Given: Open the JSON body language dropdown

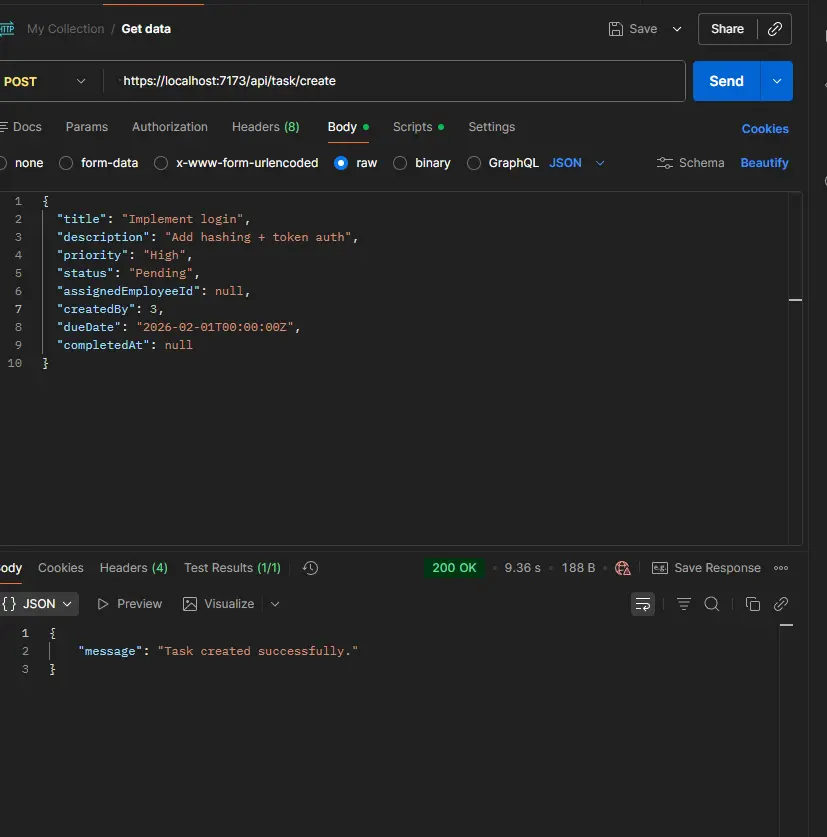Looking at the screenshot, I should (x=577, y=163).
